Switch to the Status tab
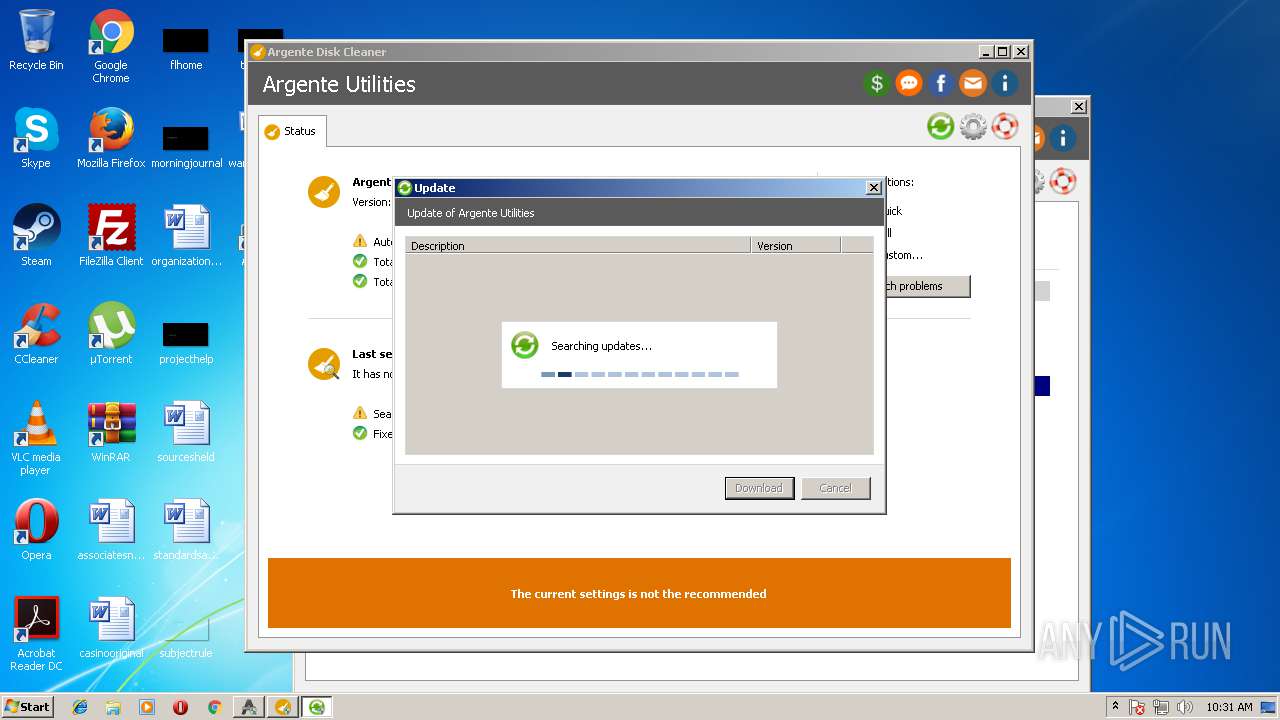Image resolution: width=1280 pixels, height=720 pixels. [x=291, y=131]
